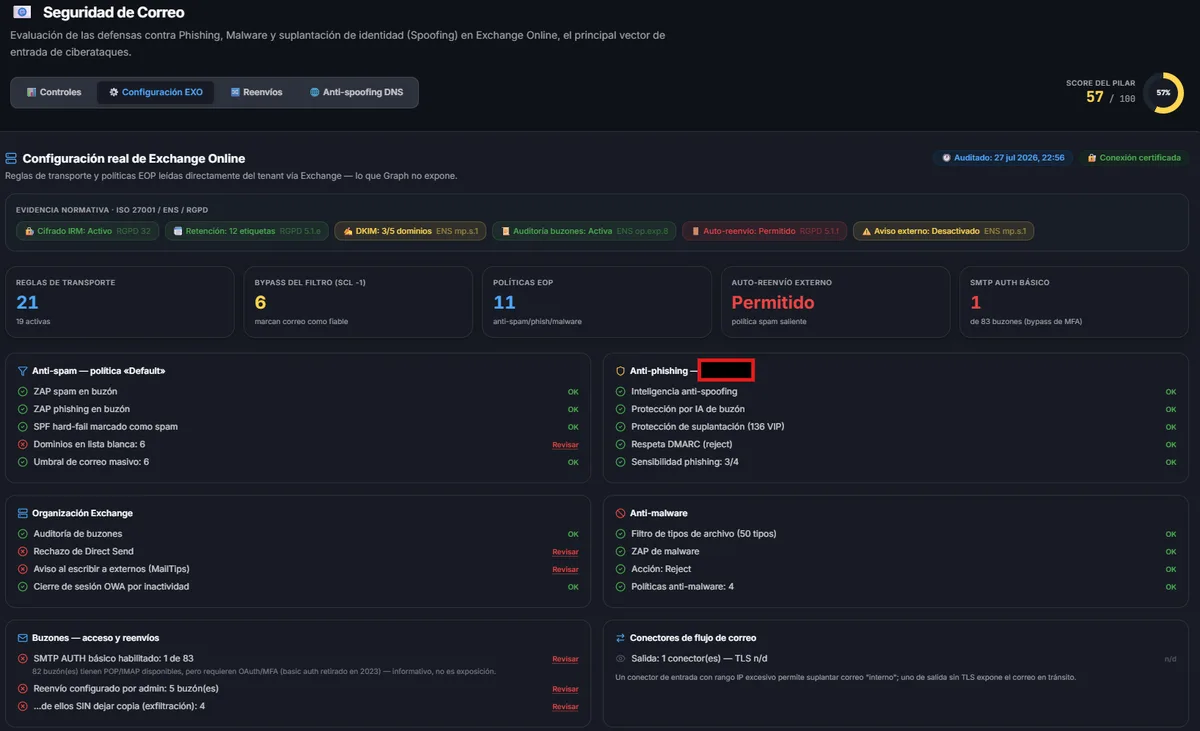Click check icon for Respeta DMARC (reject)
Image resolution: width=1200 pixels, height=731 pixels.
[620, 444]
